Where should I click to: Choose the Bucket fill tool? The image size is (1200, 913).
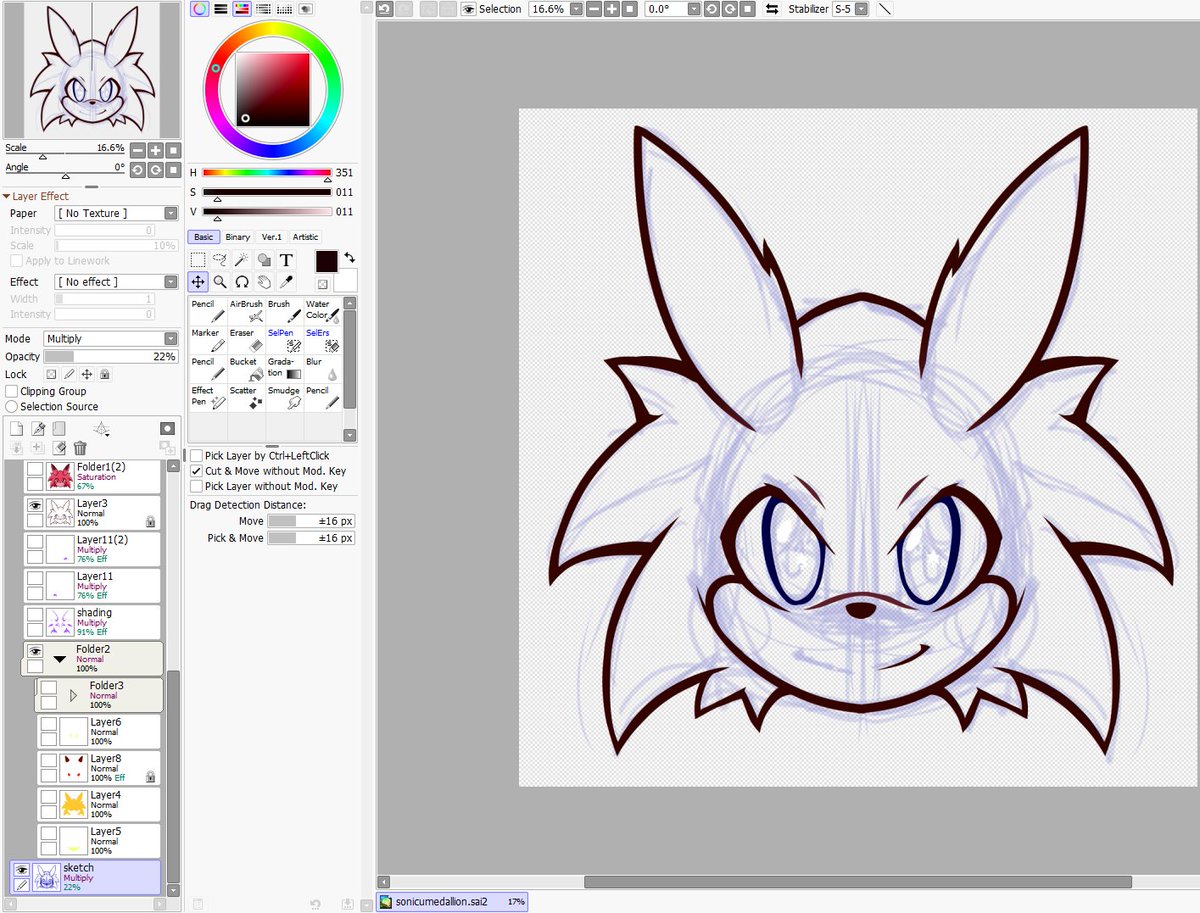(246, 368)
